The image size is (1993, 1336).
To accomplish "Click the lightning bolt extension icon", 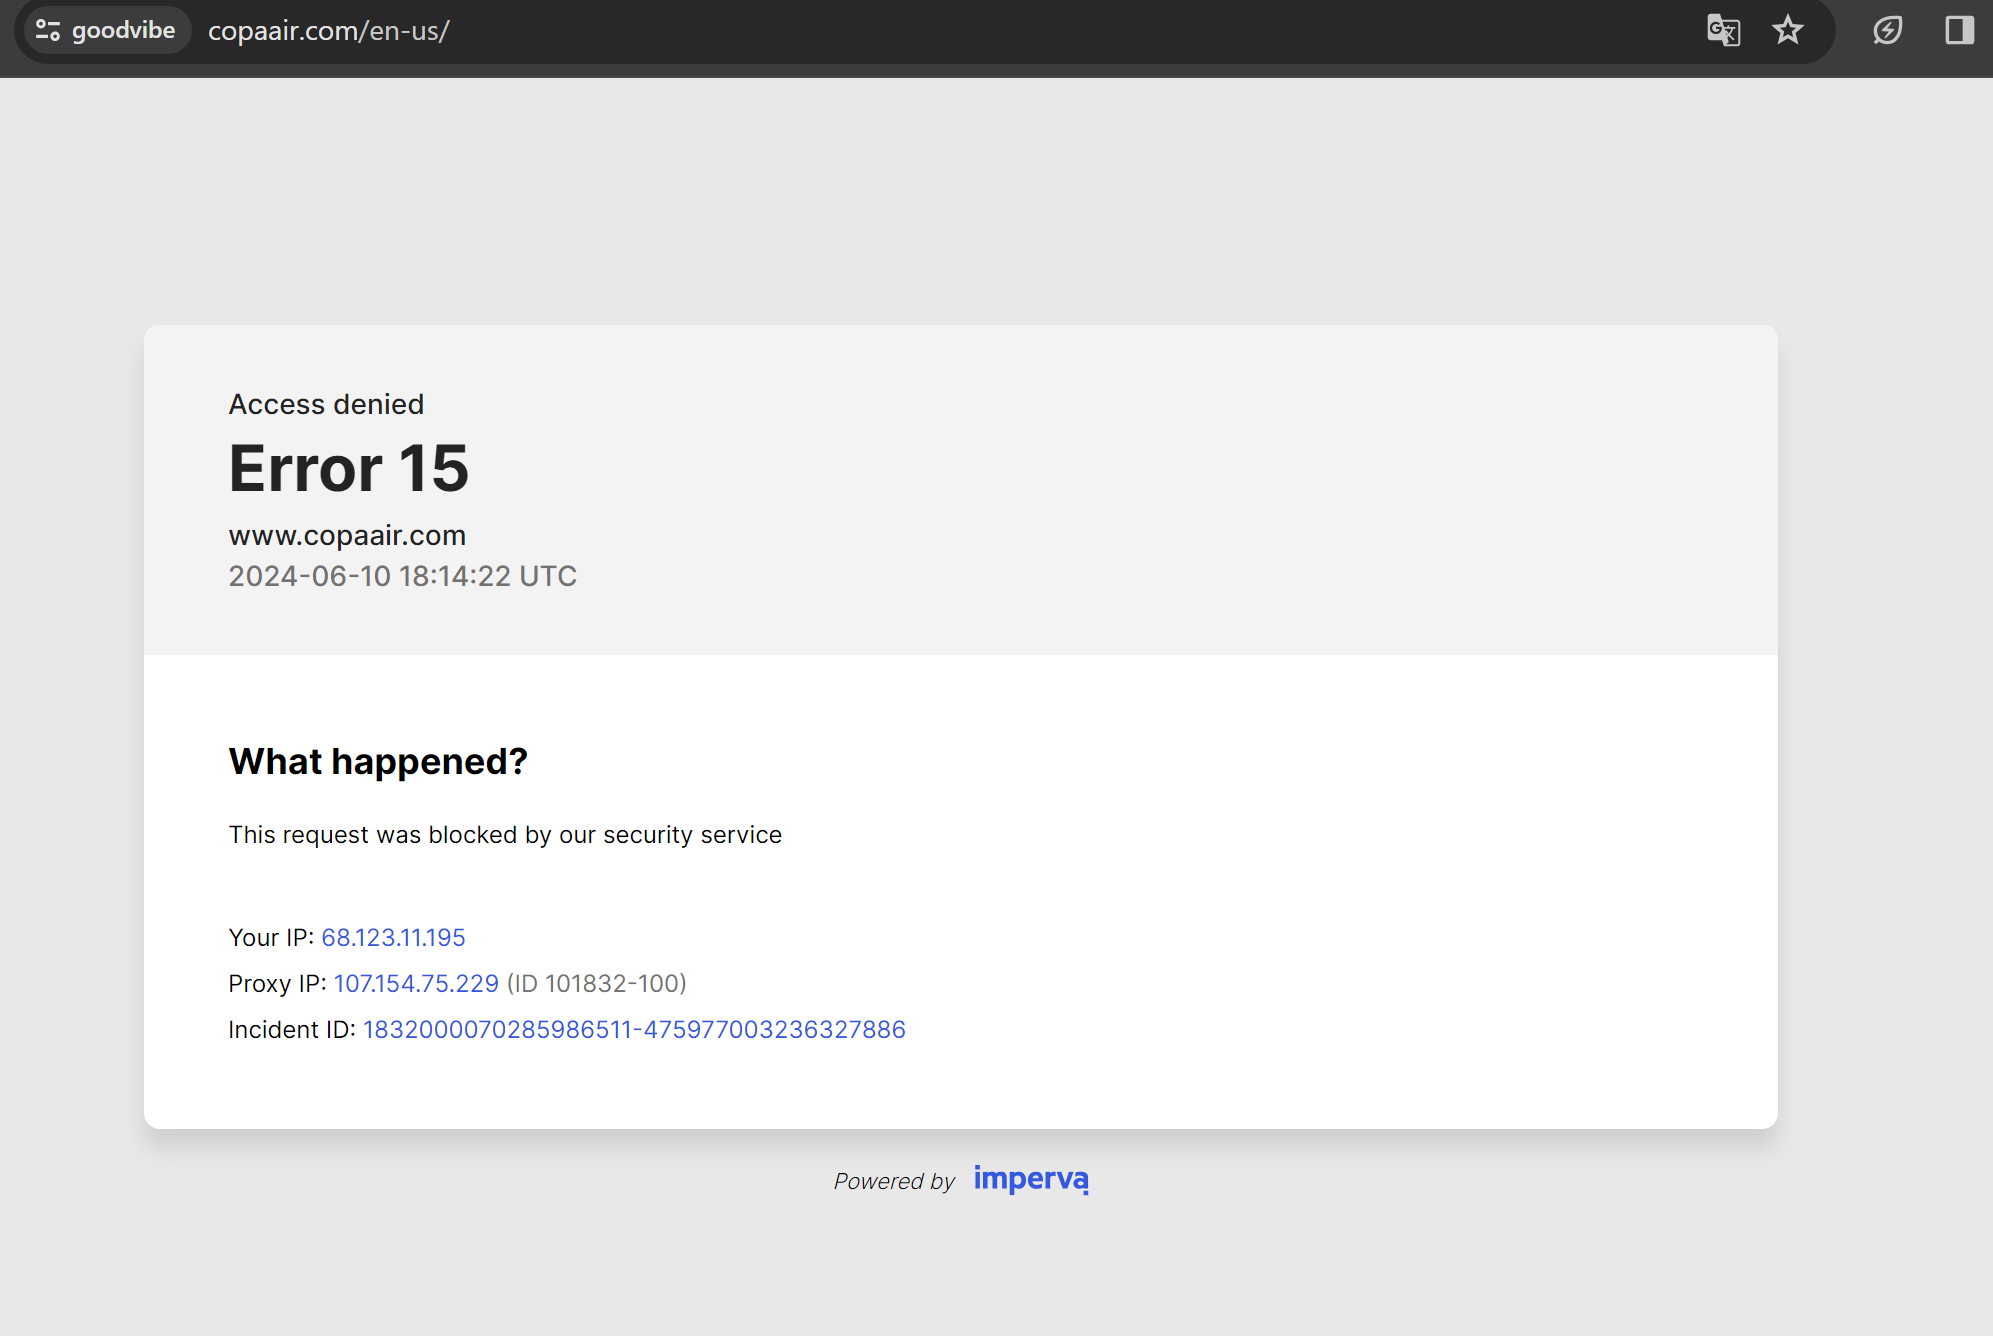I will pos(1887,30).
